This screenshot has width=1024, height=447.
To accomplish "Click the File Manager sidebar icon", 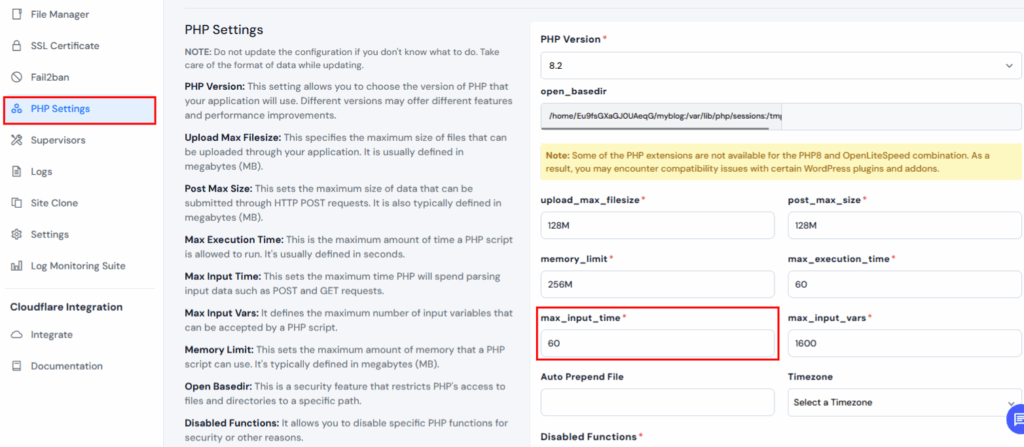I will (x=17, y=14).
